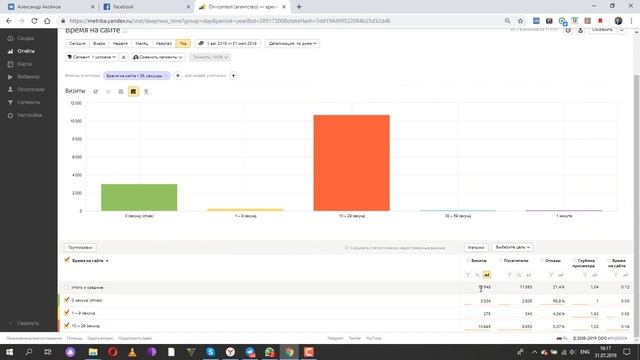Add a visit condition with first plus button
The image size is (640, 360).
click(x=178, y=76)
